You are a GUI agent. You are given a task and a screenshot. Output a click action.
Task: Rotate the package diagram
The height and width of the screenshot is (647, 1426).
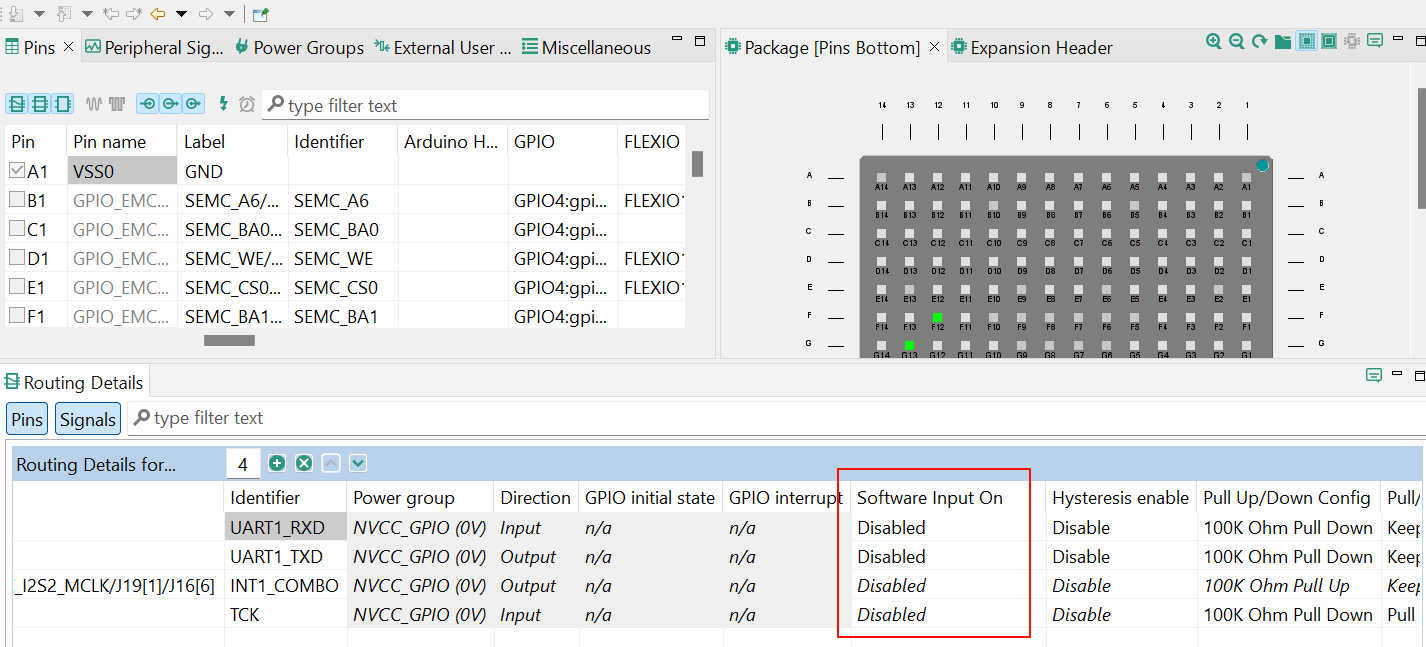(1259, 42)
